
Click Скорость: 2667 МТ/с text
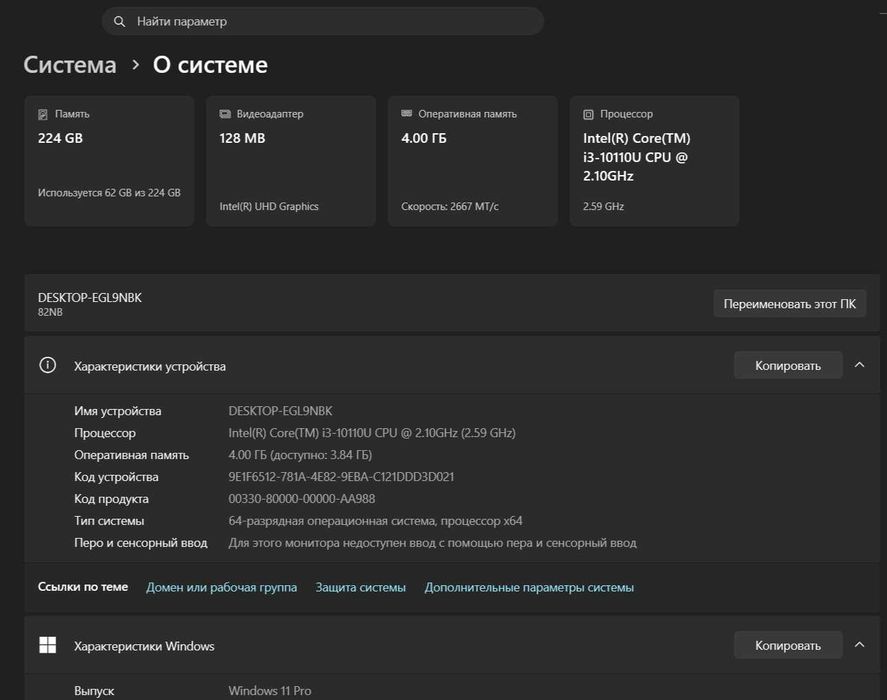[x=450, y=207]
